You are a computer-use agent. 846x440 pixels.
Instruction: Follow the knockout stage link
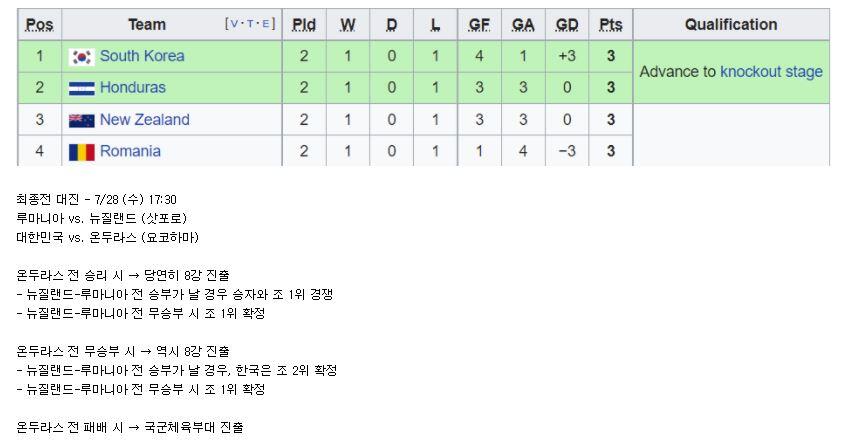(771, 72)
